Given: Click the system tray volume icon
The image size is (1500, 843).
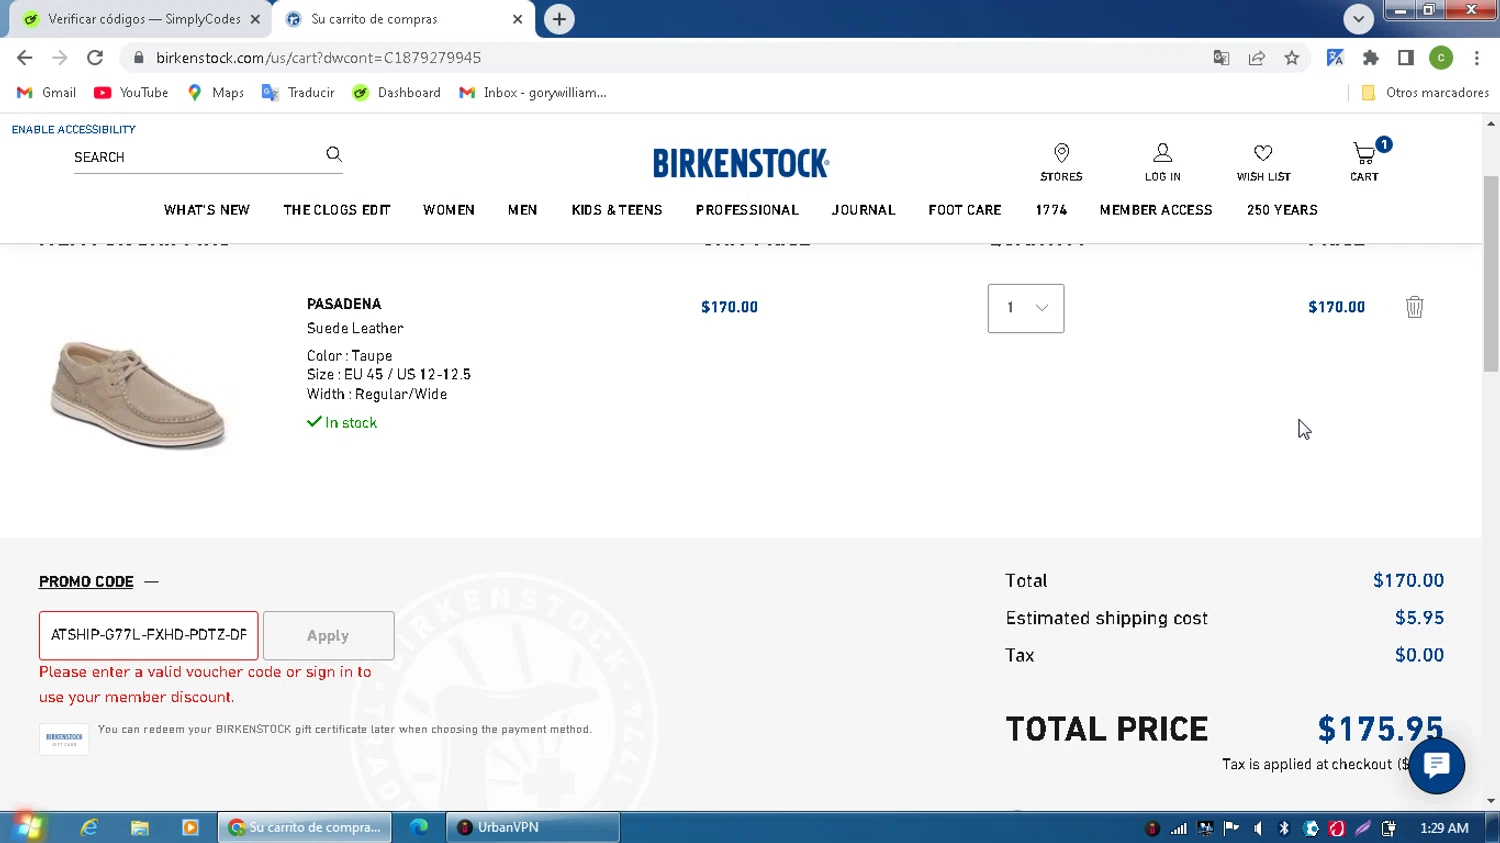Looking at the screenshot, I should click(x=1258, y=828).
